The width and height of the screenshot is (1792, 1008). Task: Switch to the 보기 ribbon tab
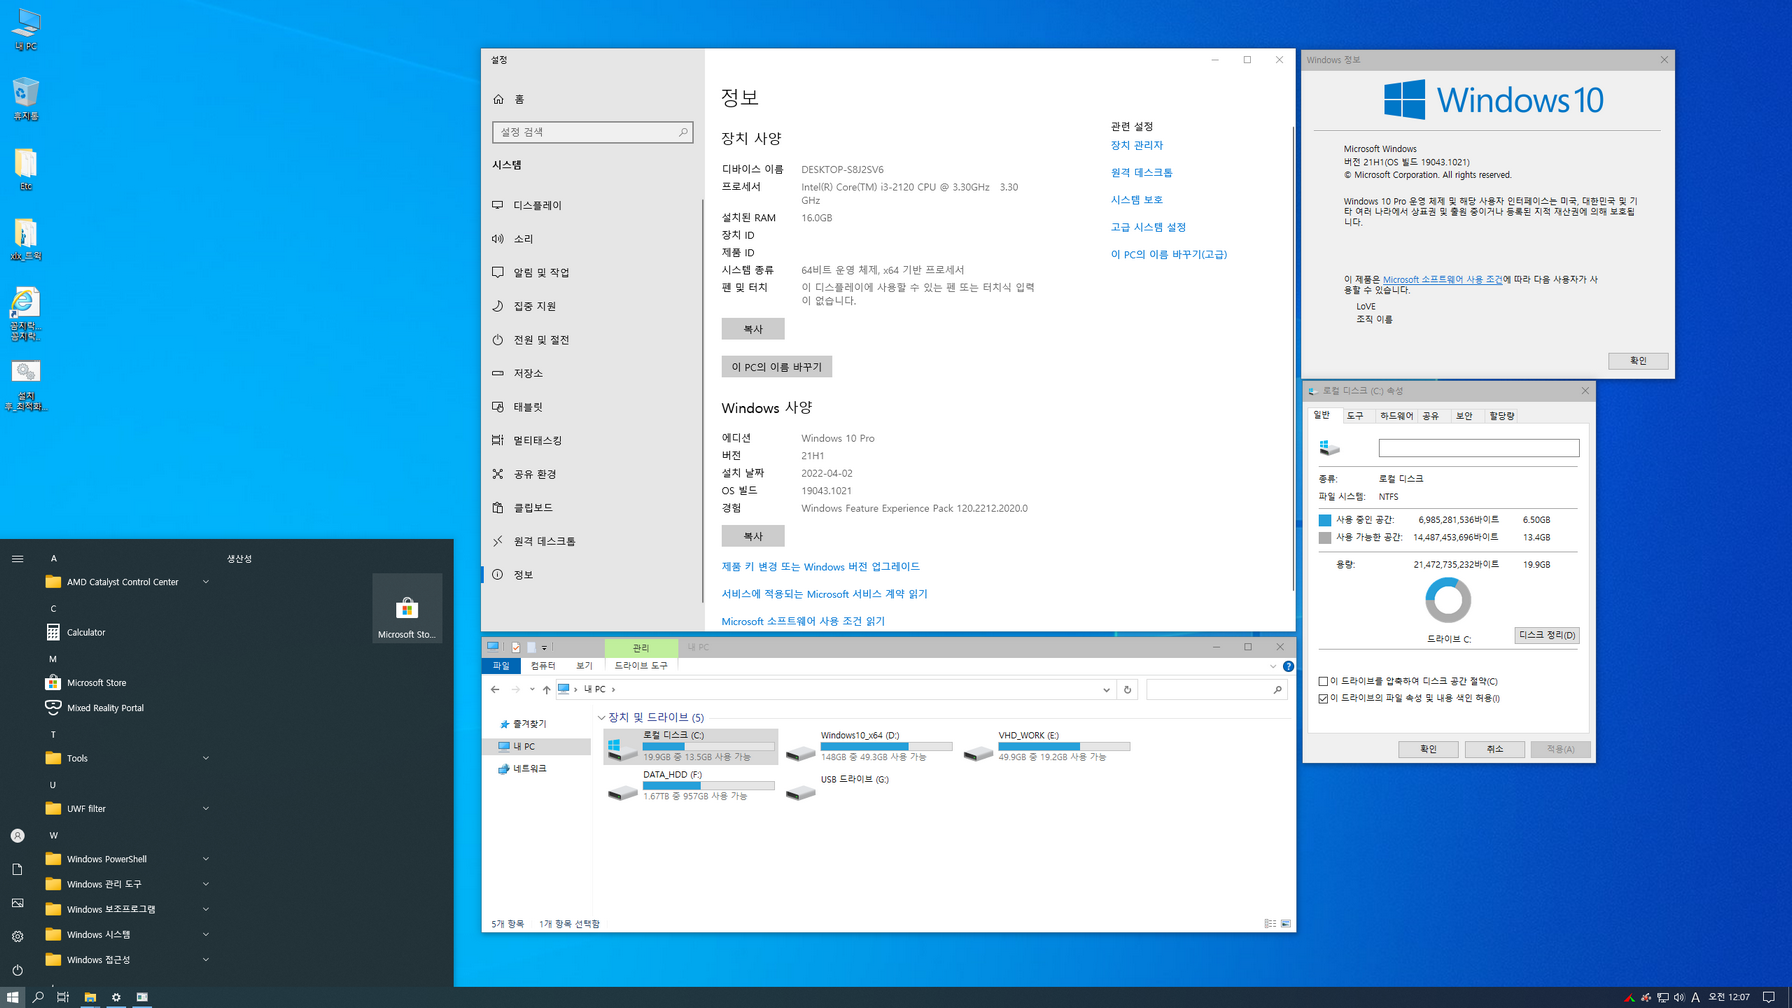pos(585,666)
